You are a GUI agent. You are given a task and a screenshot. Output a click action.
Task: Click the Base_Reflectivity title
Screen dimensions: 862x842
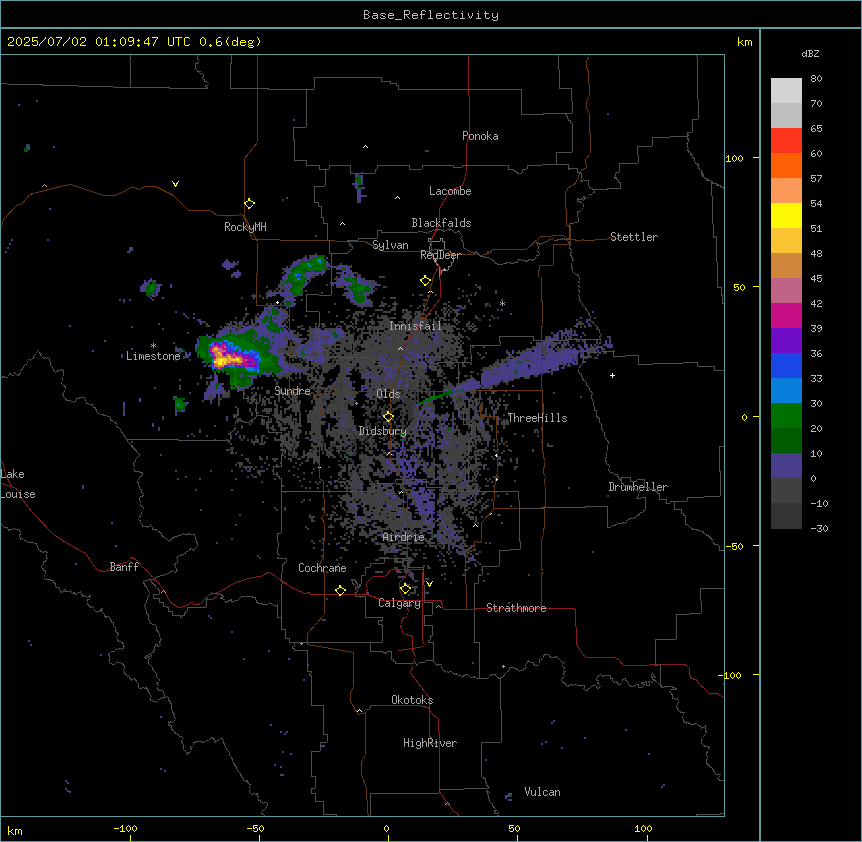tap(431, 15)
